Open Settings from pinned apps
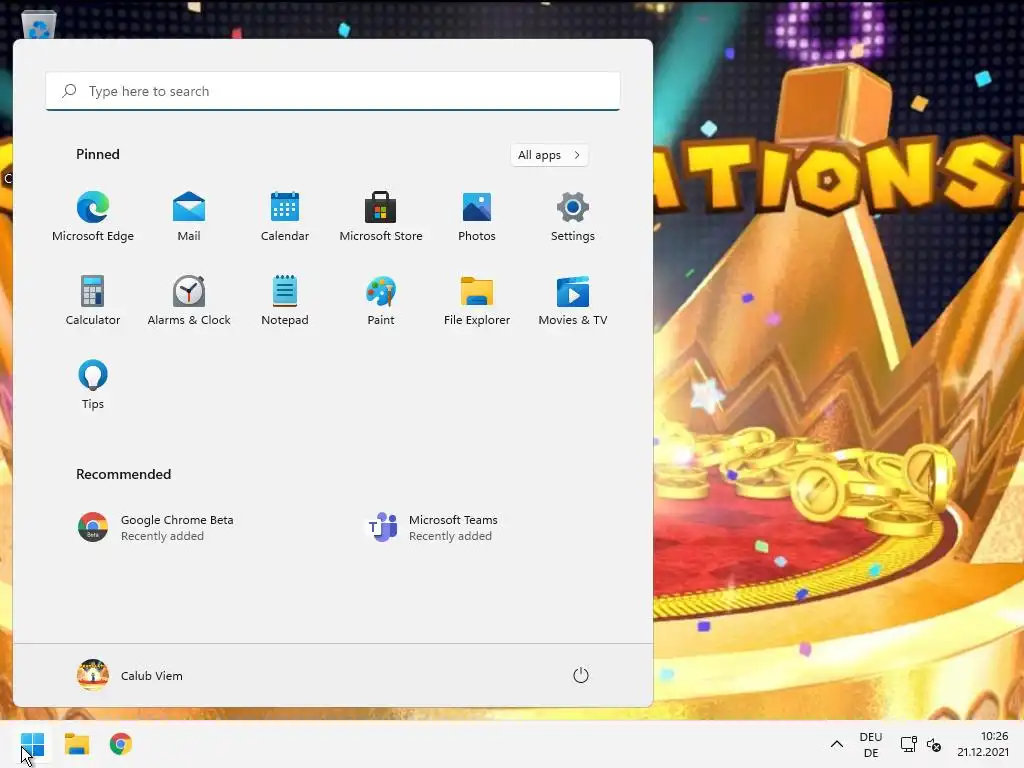The image size is (1024, 768). coord(573,217)
